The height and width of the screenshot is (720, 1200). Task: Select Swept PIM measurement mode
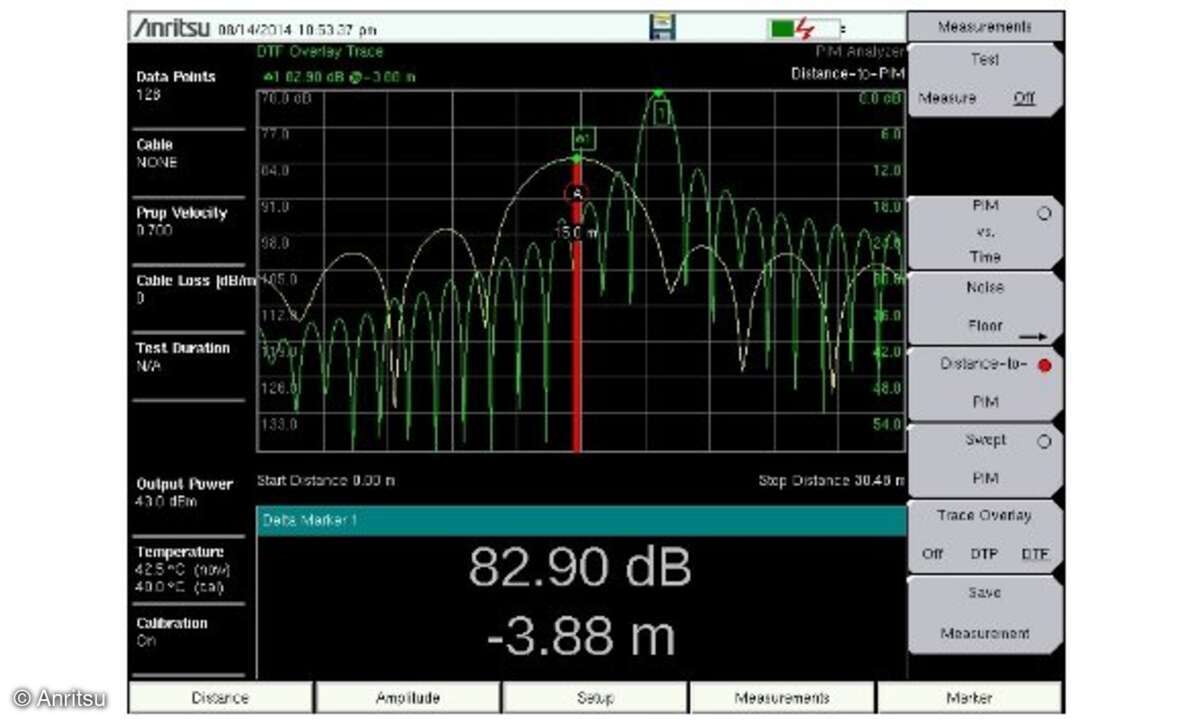click(984, 459)
